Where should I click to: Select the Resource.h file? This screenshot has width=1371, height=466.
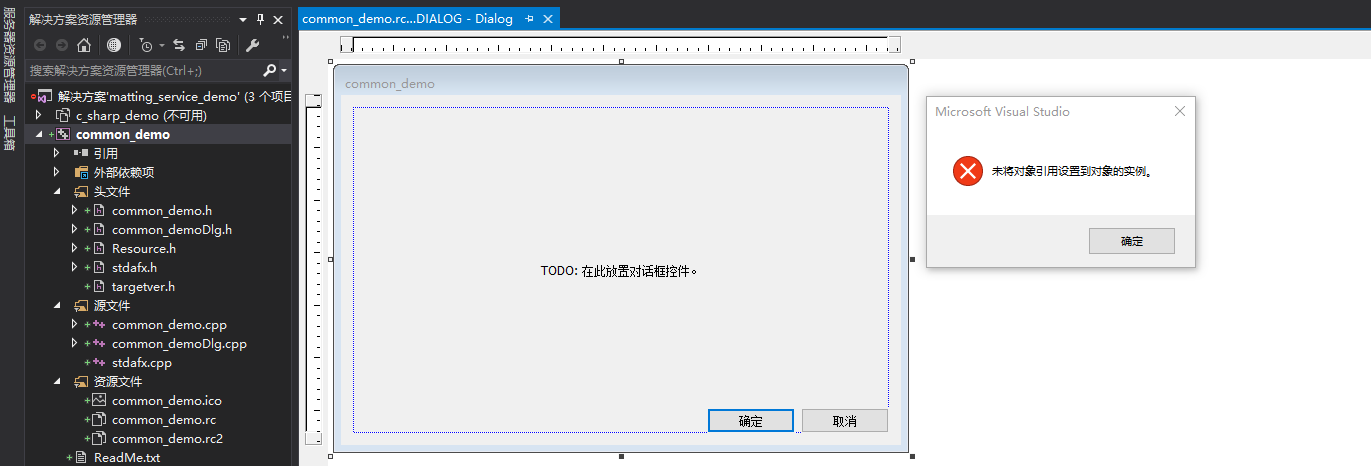(x=144, y=249)
